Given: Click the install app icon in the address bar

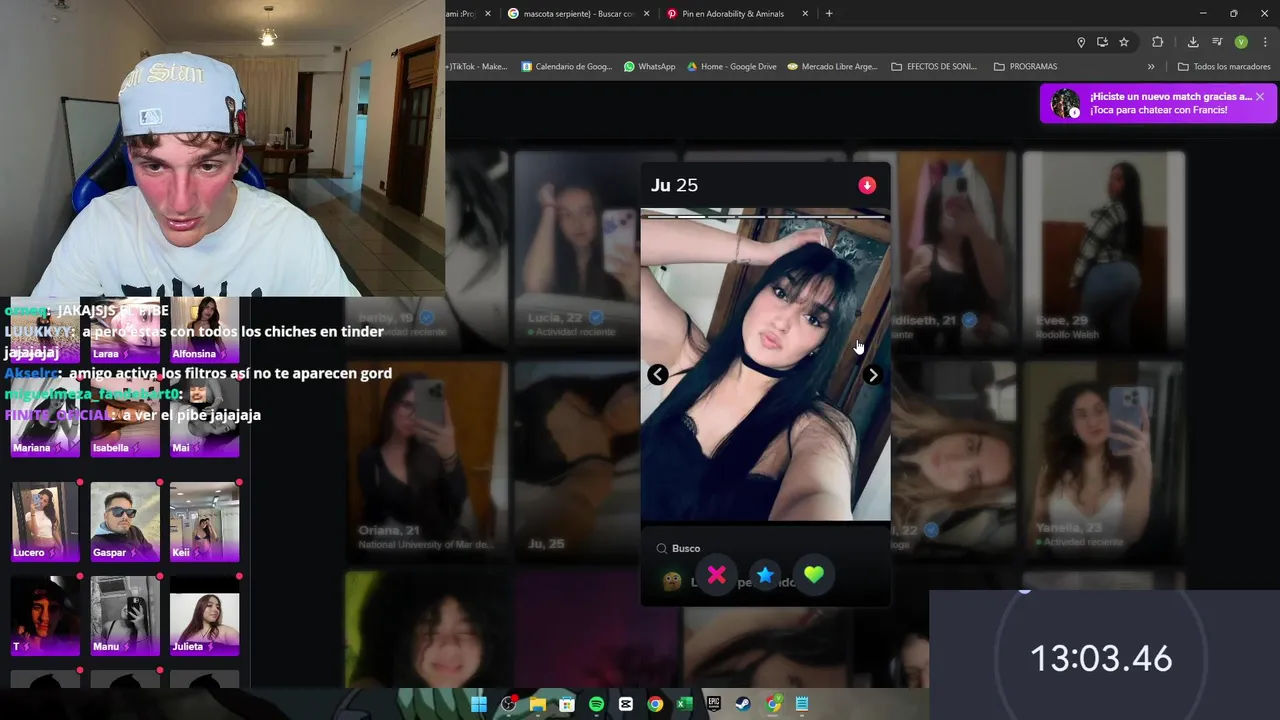Looking at the screenshot, I should 1102,42.
